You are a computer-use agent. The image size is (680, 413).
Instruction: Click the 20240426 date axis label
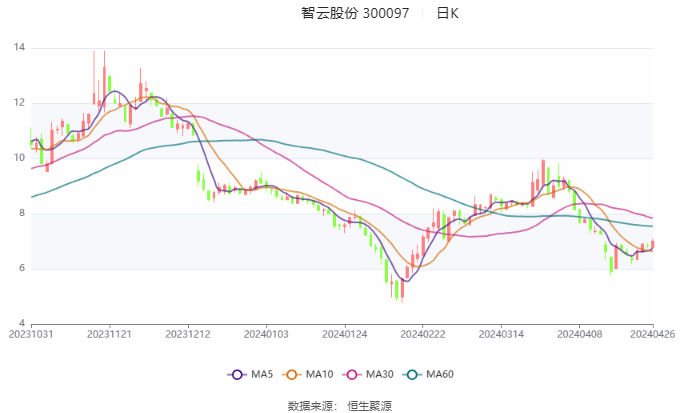(653, 334)
